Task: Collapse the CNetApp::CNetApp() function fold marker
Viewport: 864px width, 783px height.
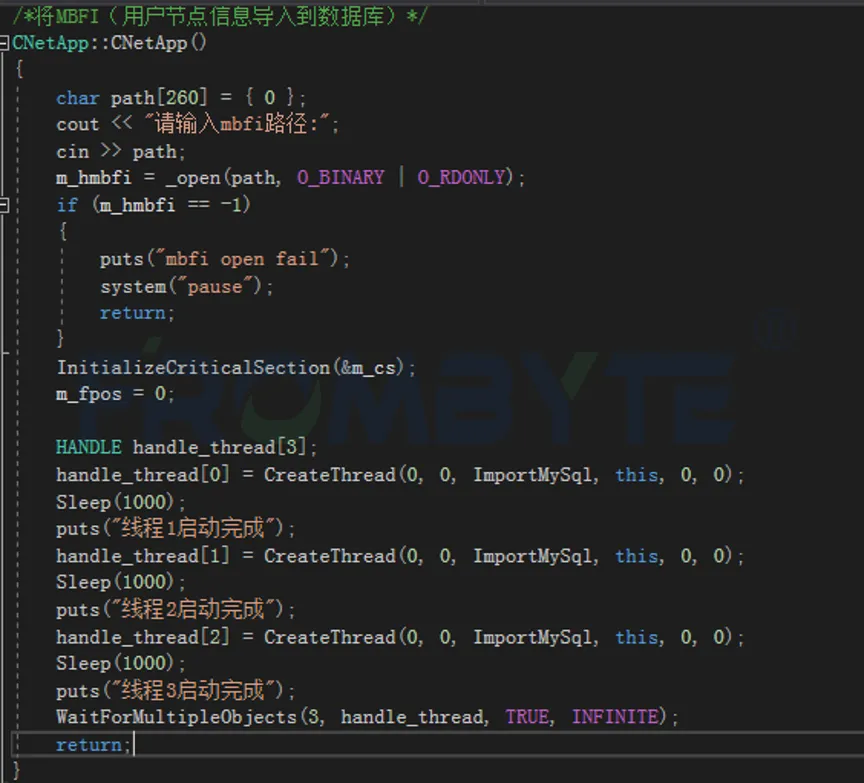Action: point(3,43)
